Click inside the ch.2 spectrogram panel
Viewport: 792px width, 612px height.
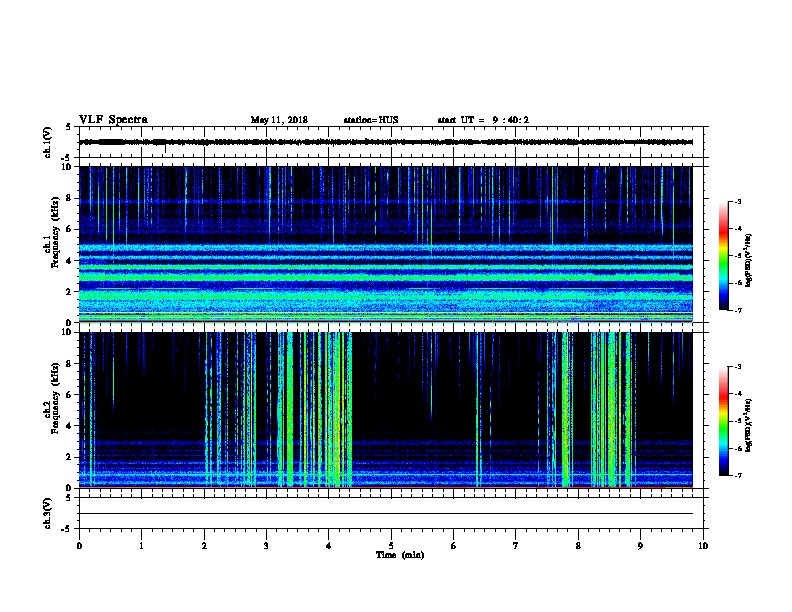(386, 410)
